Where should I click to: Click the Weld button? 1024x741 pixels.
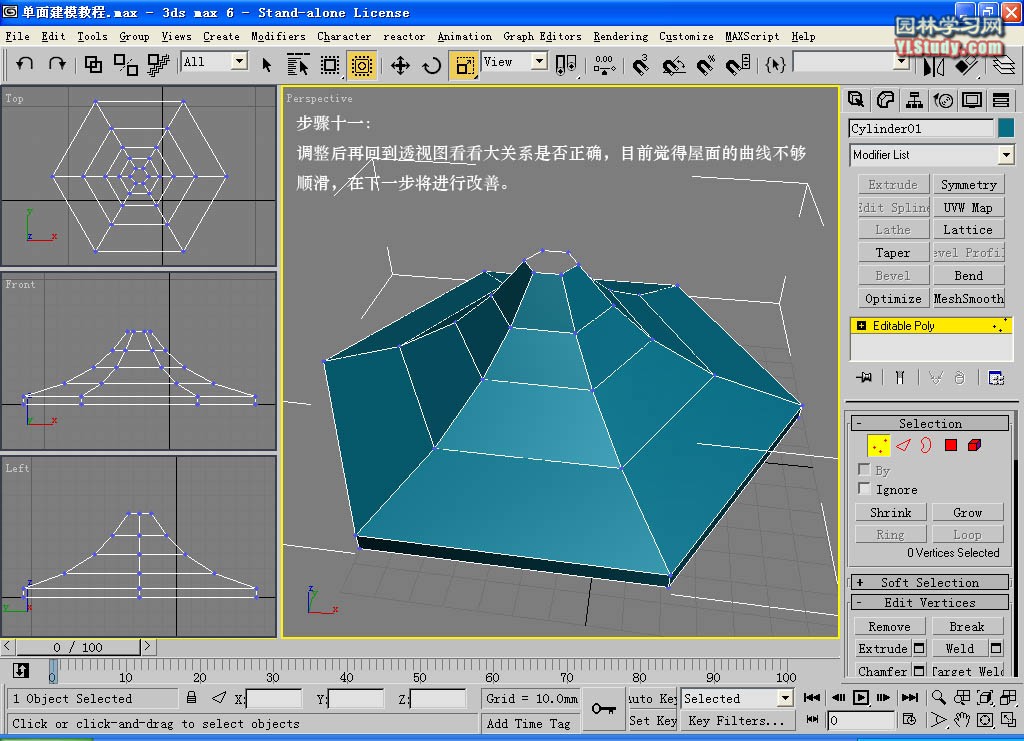(x=959, y=648)
